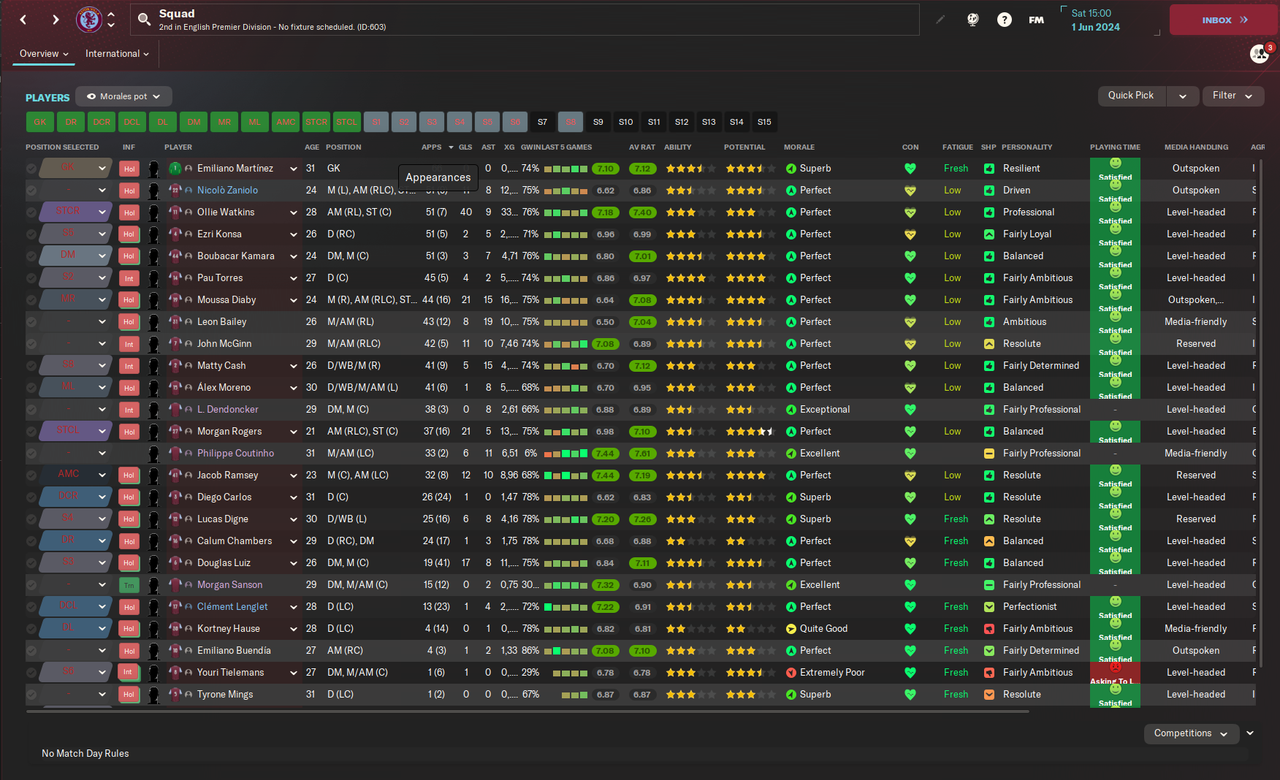1280x780 pixels.
Task: Go forward with the right arrow
Action: point(55,20)
